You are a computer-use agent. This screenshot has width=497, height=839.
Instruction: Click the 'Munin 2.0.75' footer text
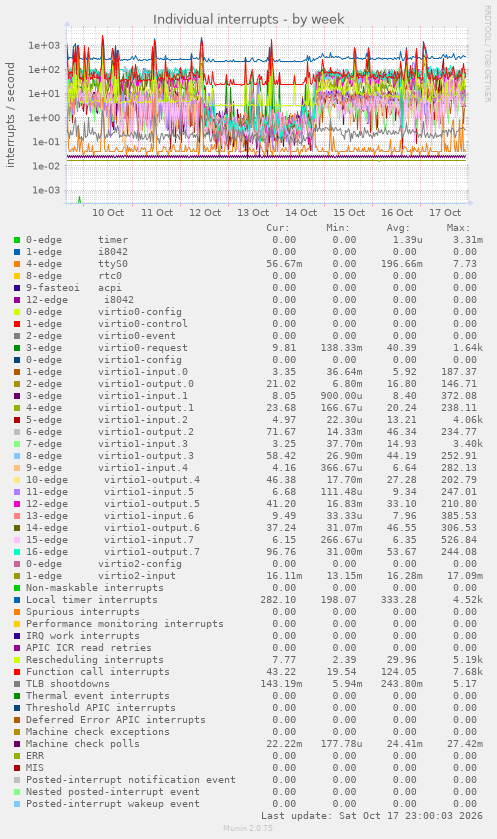[248, 828]
